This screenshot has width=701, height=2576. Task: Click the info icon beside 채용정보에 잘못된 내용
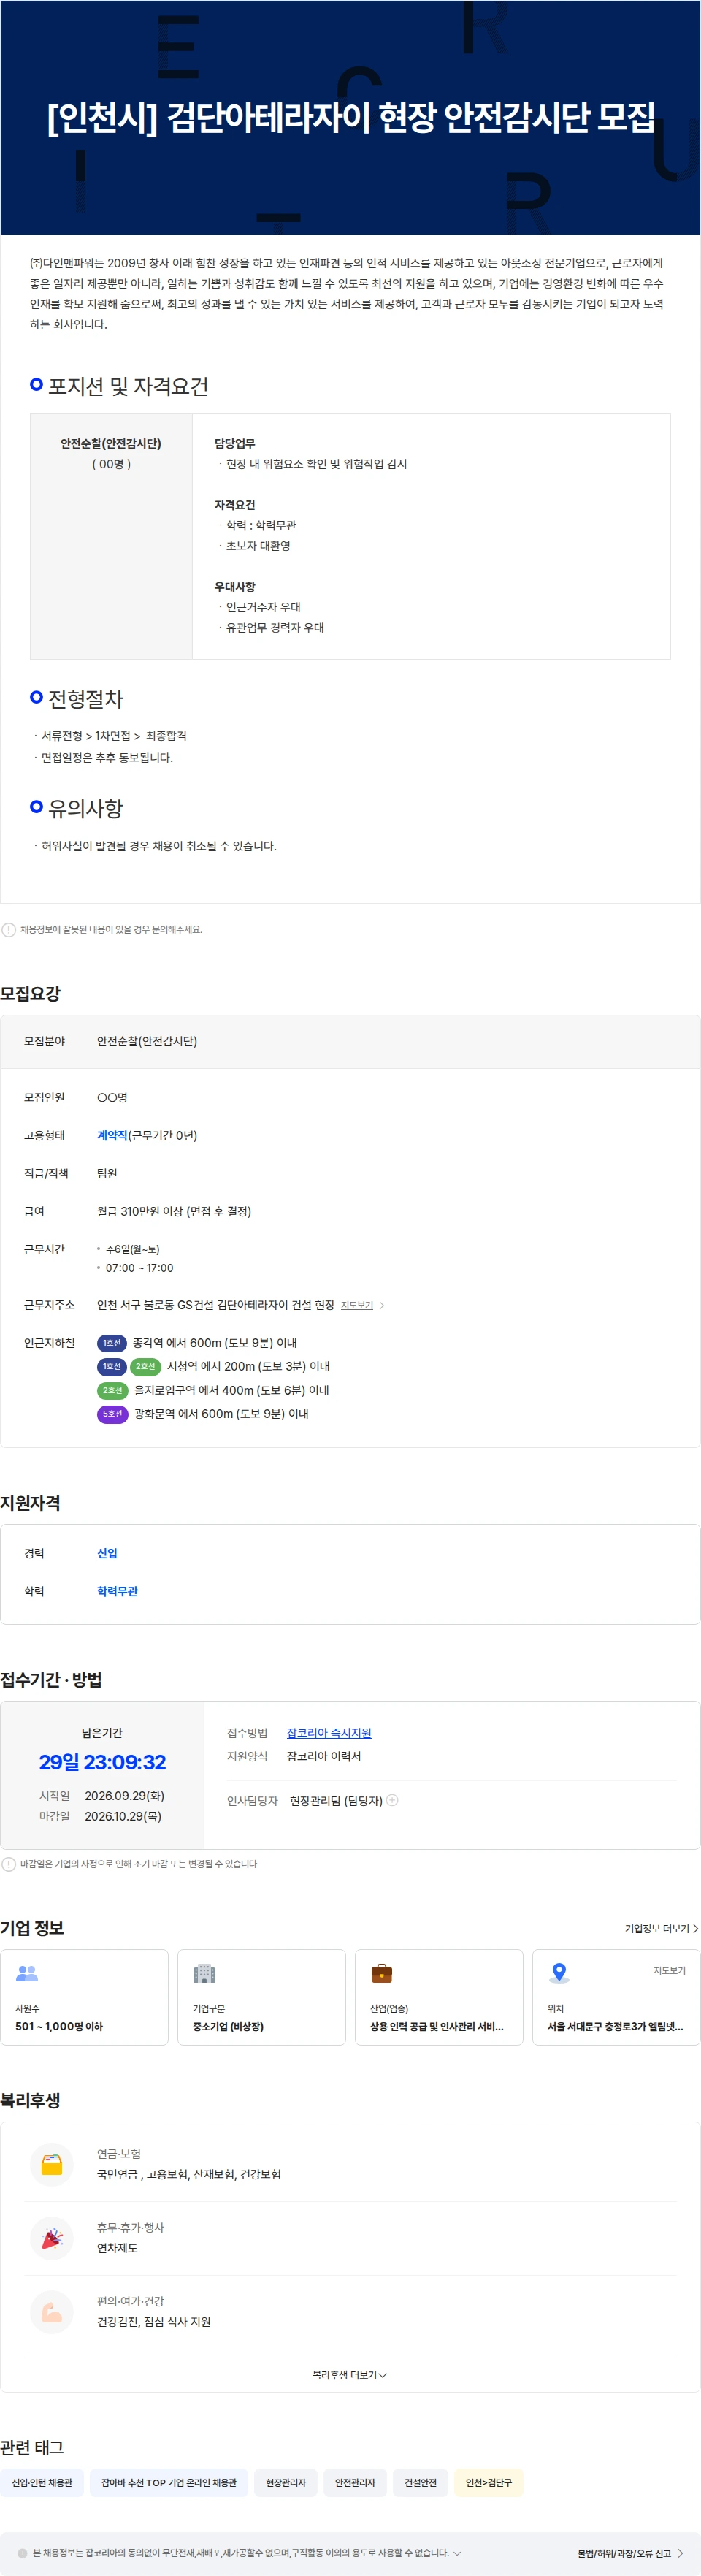coord(9,930)
